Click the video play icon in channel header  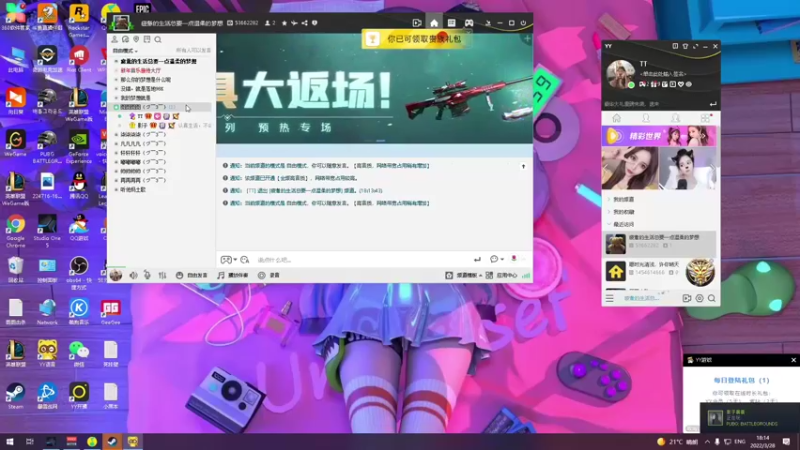pyautogui.click(x=416, y=23)
